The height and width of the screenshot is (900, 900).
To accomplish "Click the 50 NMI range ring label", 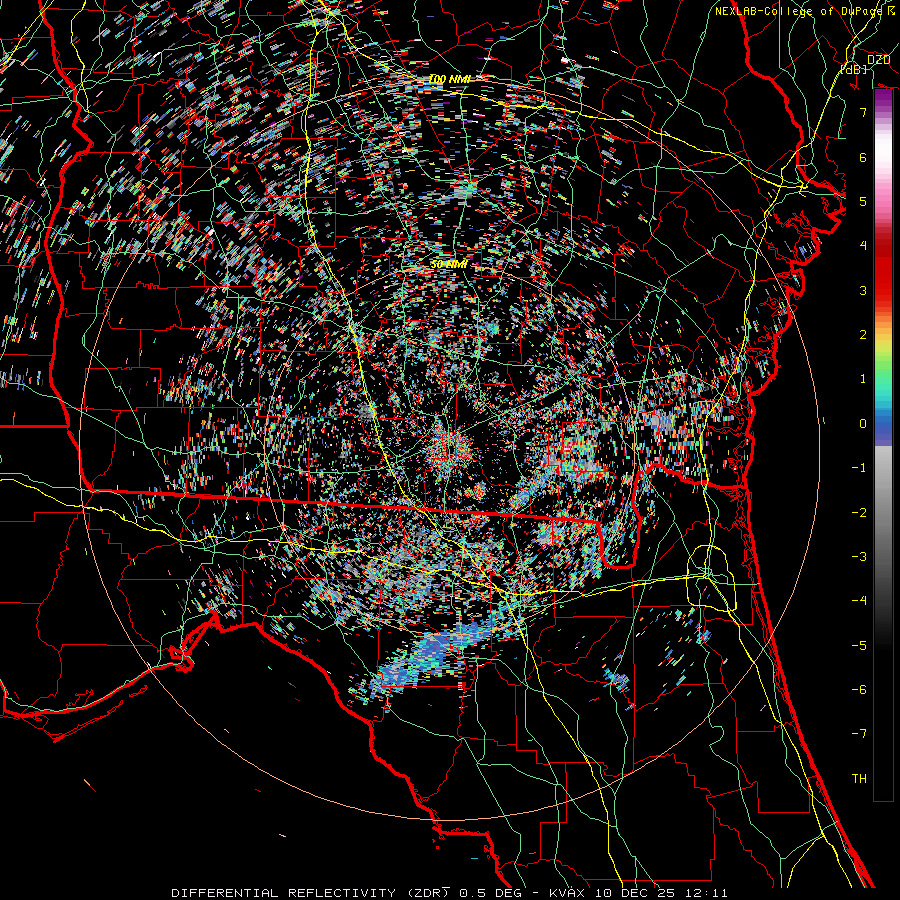I will [x=449, y=264].
